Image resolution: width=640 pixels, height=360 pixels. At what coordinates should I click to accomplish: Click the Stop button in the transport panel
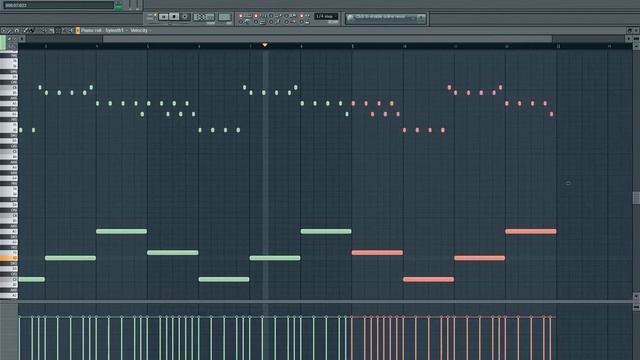click(x=174, y=17)
